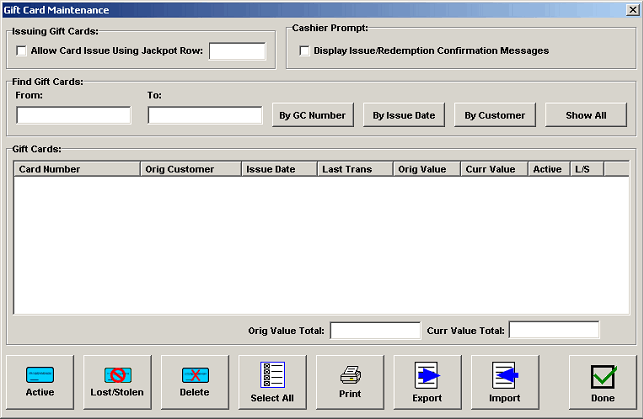The width and height of the screenshot is (643, 419).
Task: Focus the To range input field
Action: pyautogui.click(x=205, y=115)
